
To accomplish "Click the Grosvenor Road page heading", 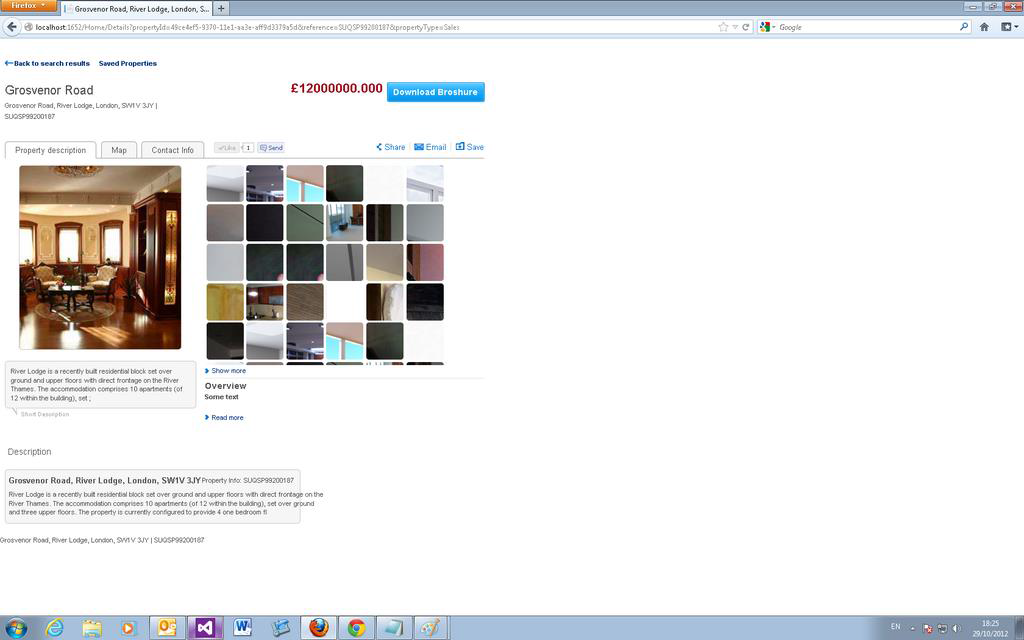I will (x=49, y=90).
